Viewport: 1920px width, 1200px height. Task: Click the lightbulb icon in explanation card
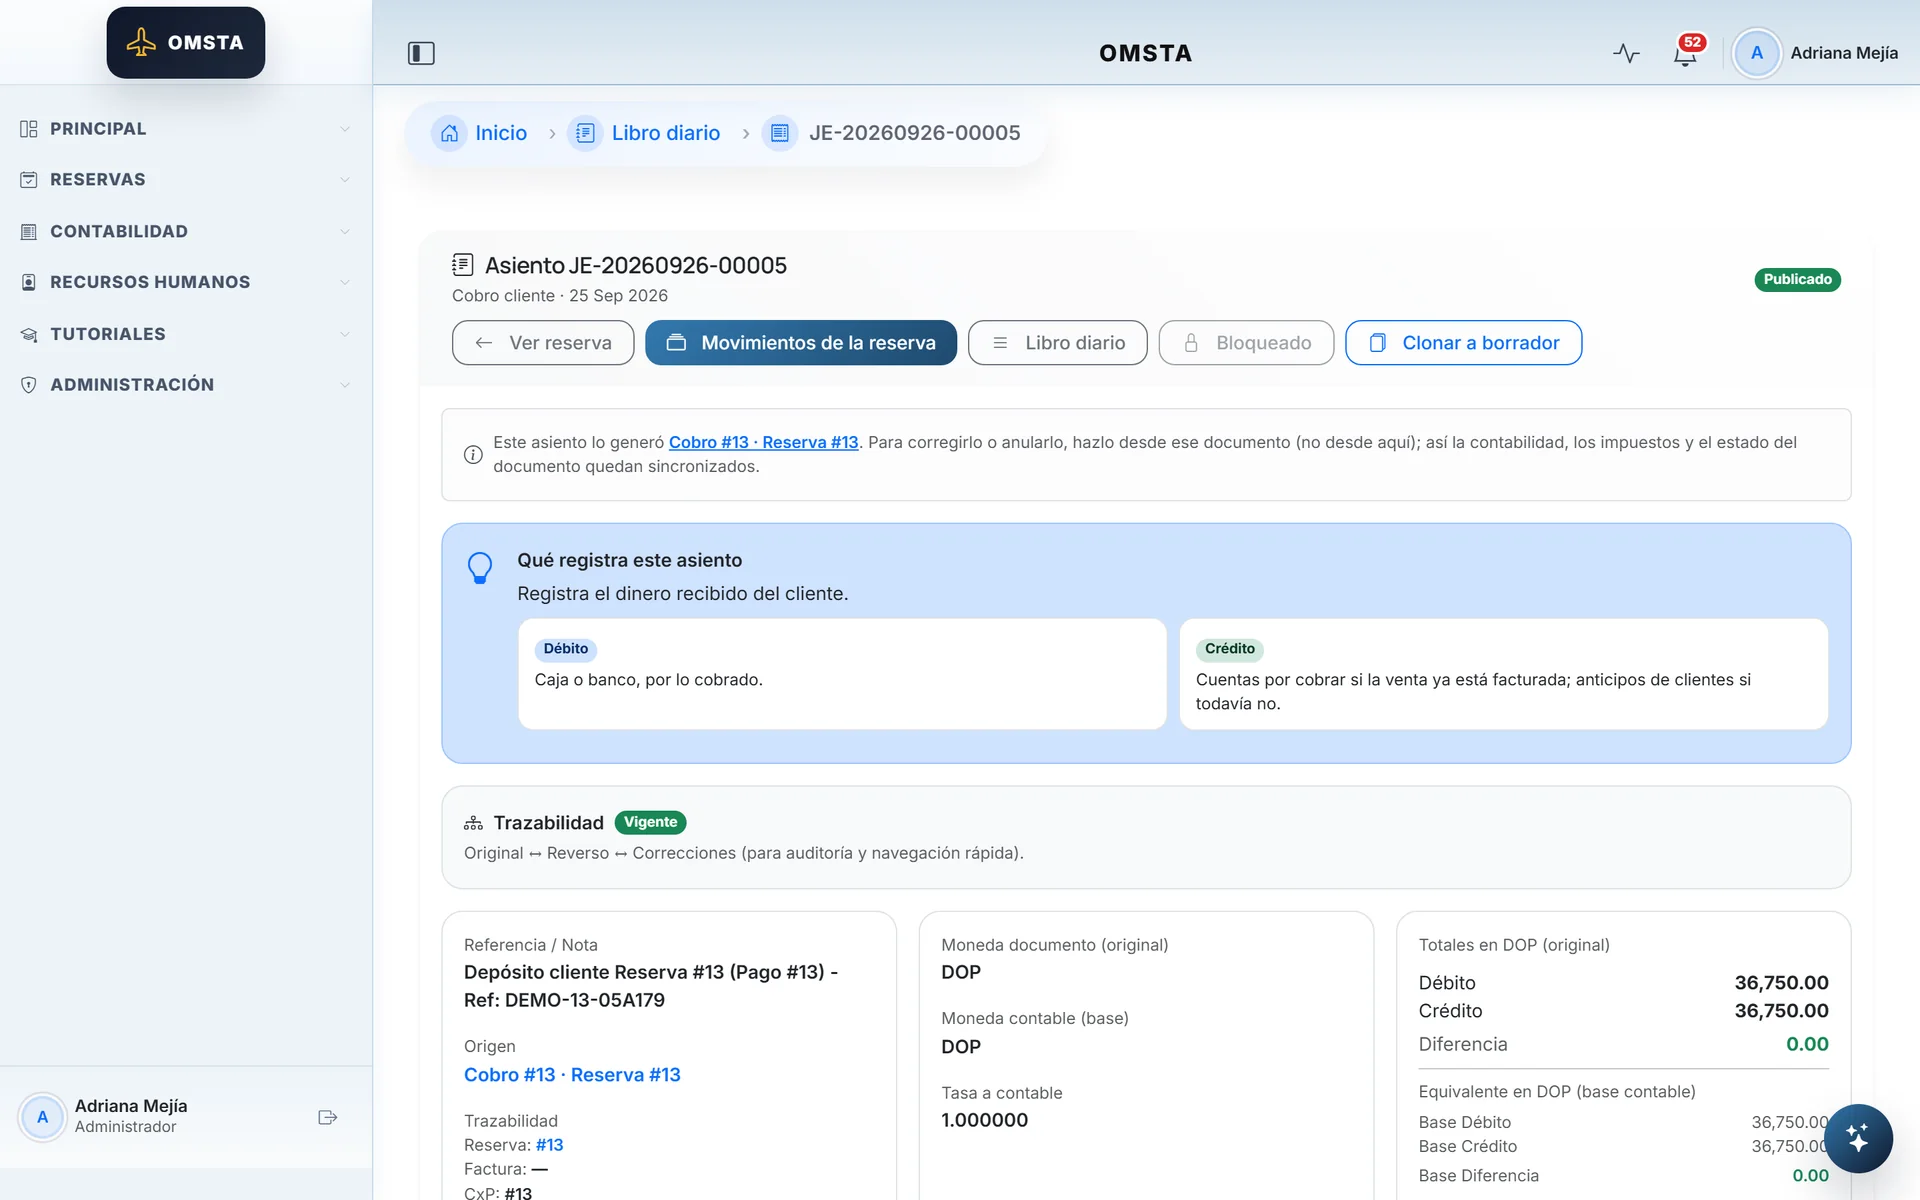(x=480, y=568)
